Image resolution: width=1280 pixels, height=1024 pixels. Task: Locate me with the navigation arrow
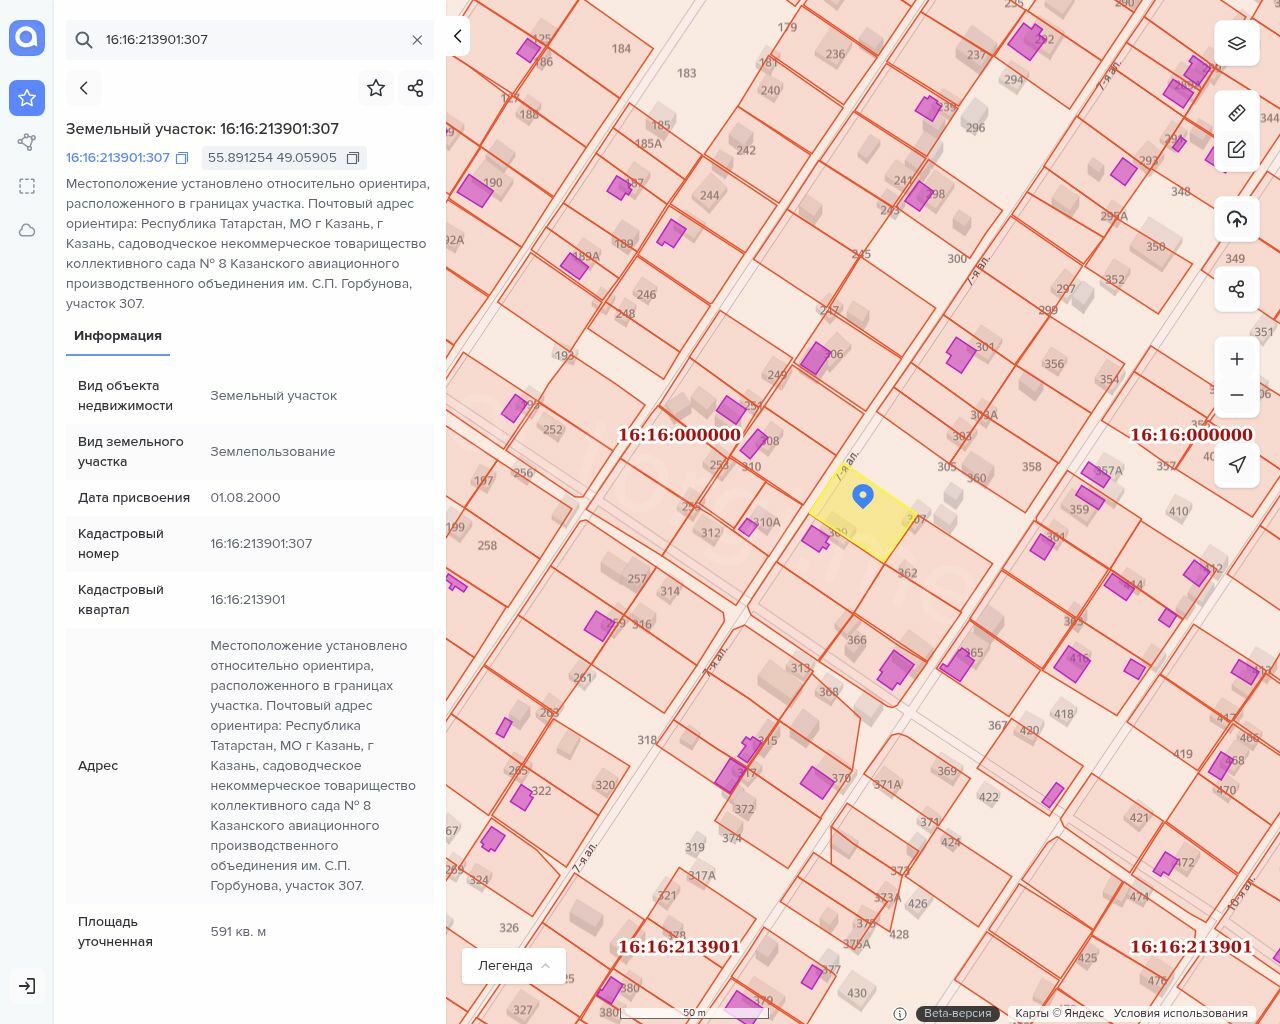tap(1237, 464)
